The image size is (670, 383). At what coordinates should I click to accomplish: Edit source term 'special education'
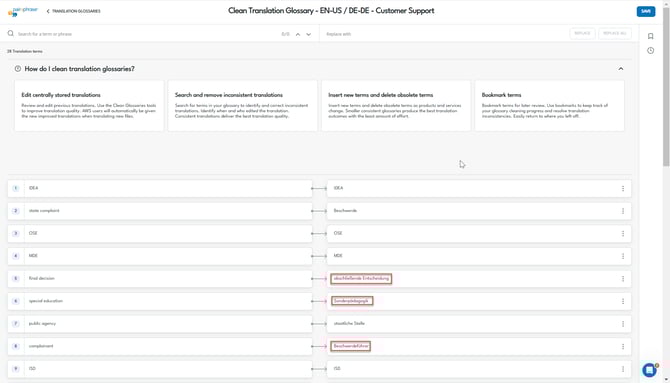click(46, 301)
